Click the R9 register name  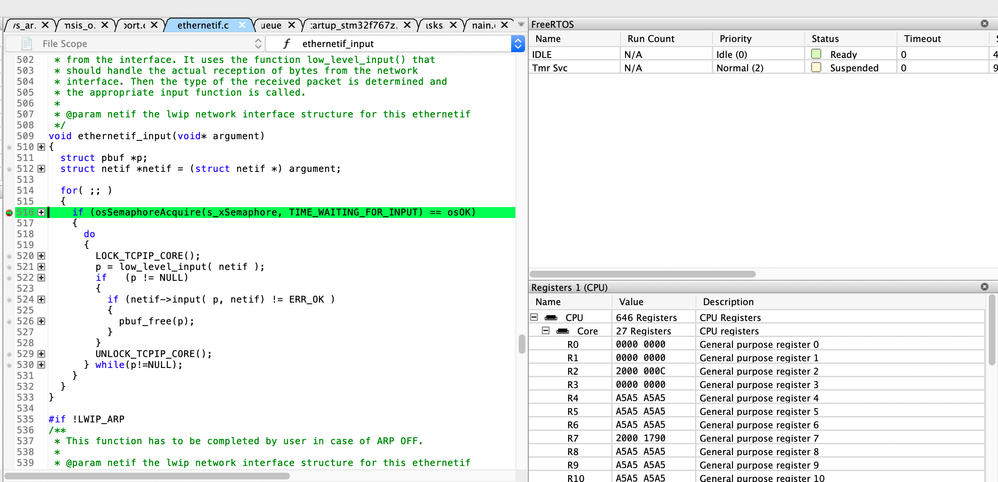[x=573, y=465]
